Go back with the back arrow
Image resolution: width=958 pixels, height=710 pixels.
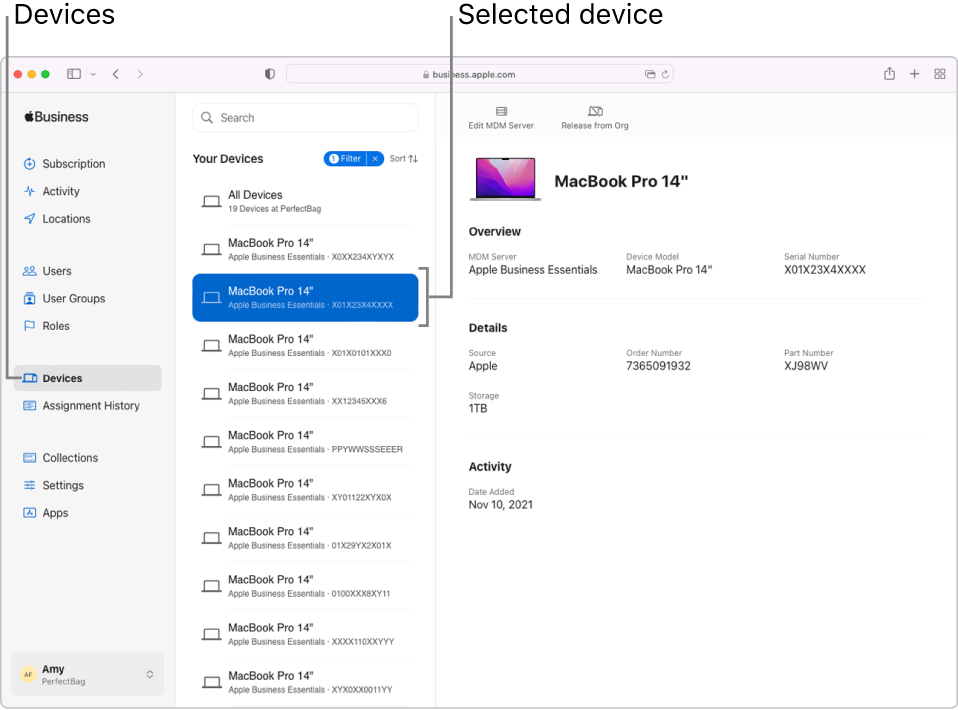[x=116, y=74]
